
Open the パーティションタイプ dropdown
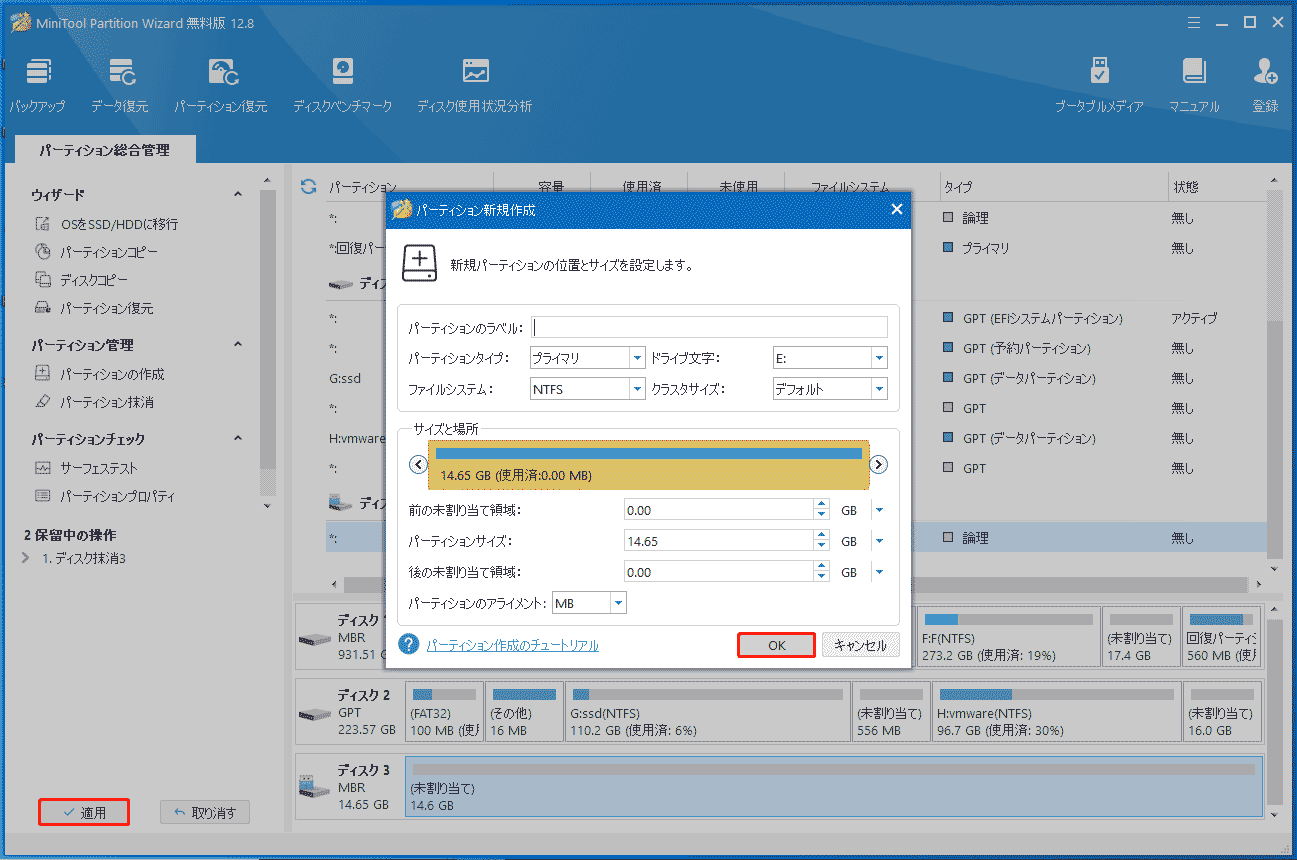pos(637,358)
